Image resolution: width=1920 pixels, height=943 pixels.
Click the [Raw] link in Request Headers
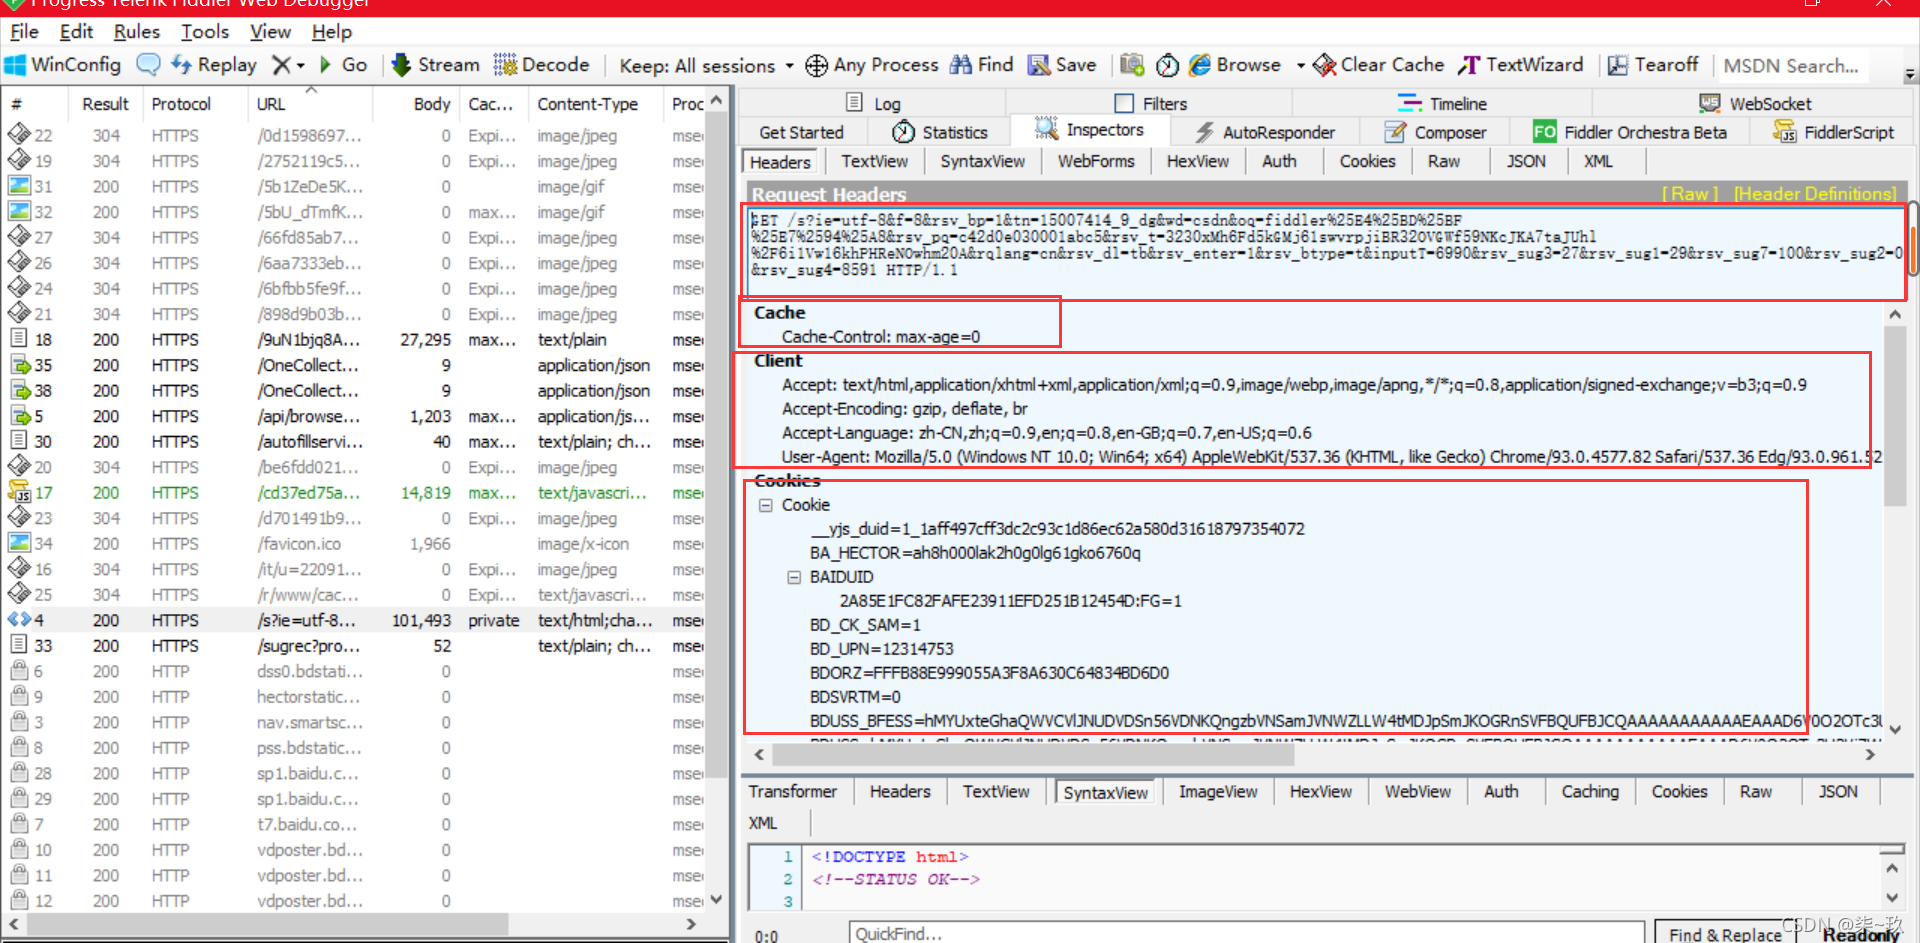pos(1690,194)
